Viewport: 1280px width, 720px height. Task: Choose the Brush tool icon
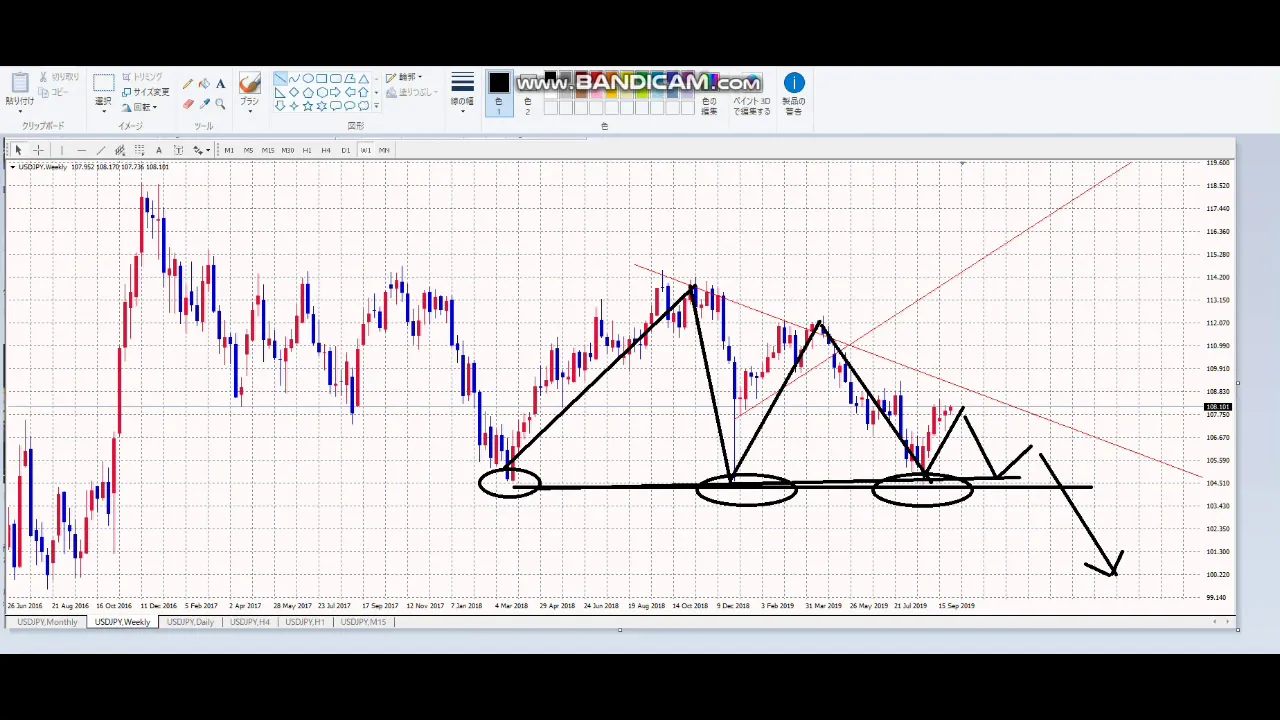tap(249, 83)
